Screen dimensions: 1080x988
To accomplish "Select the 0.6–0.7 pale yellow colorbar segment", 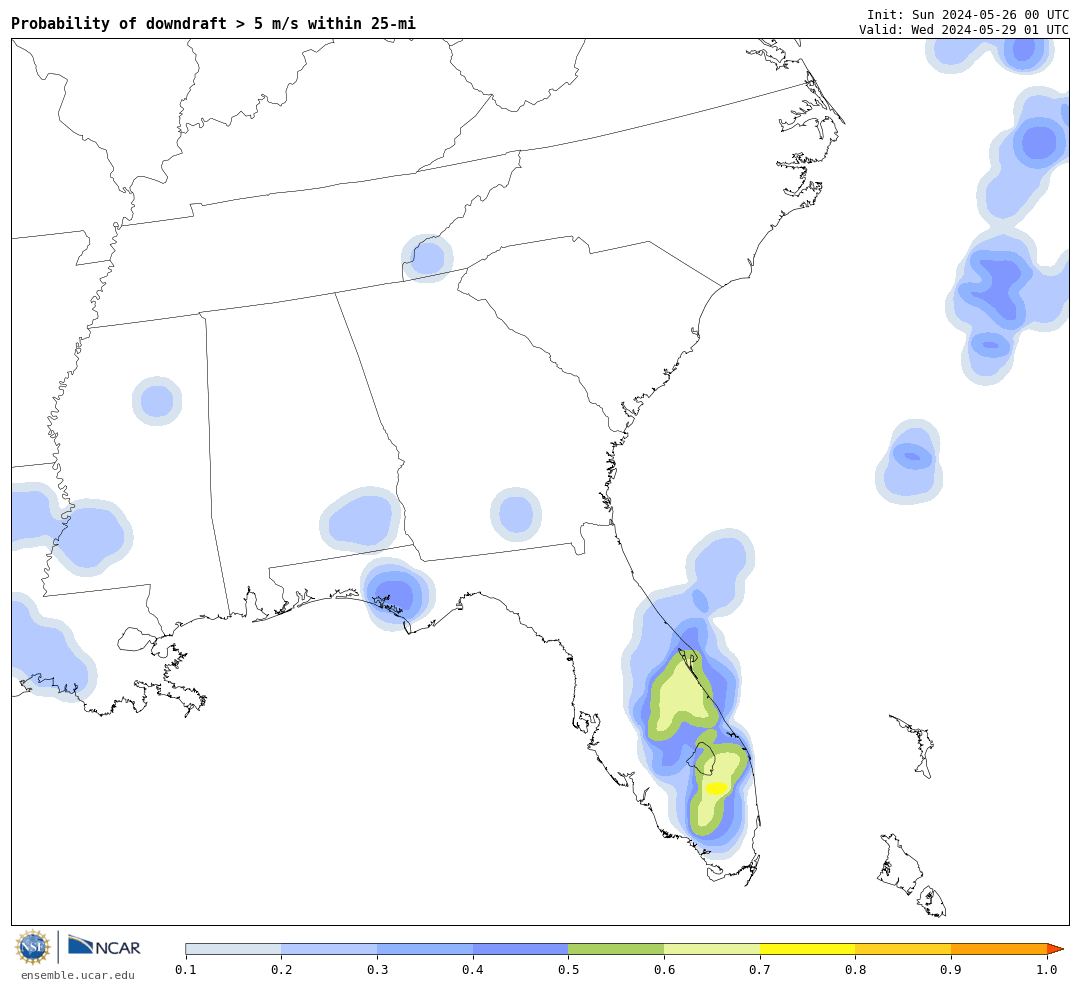I will (x=712, y=949).
